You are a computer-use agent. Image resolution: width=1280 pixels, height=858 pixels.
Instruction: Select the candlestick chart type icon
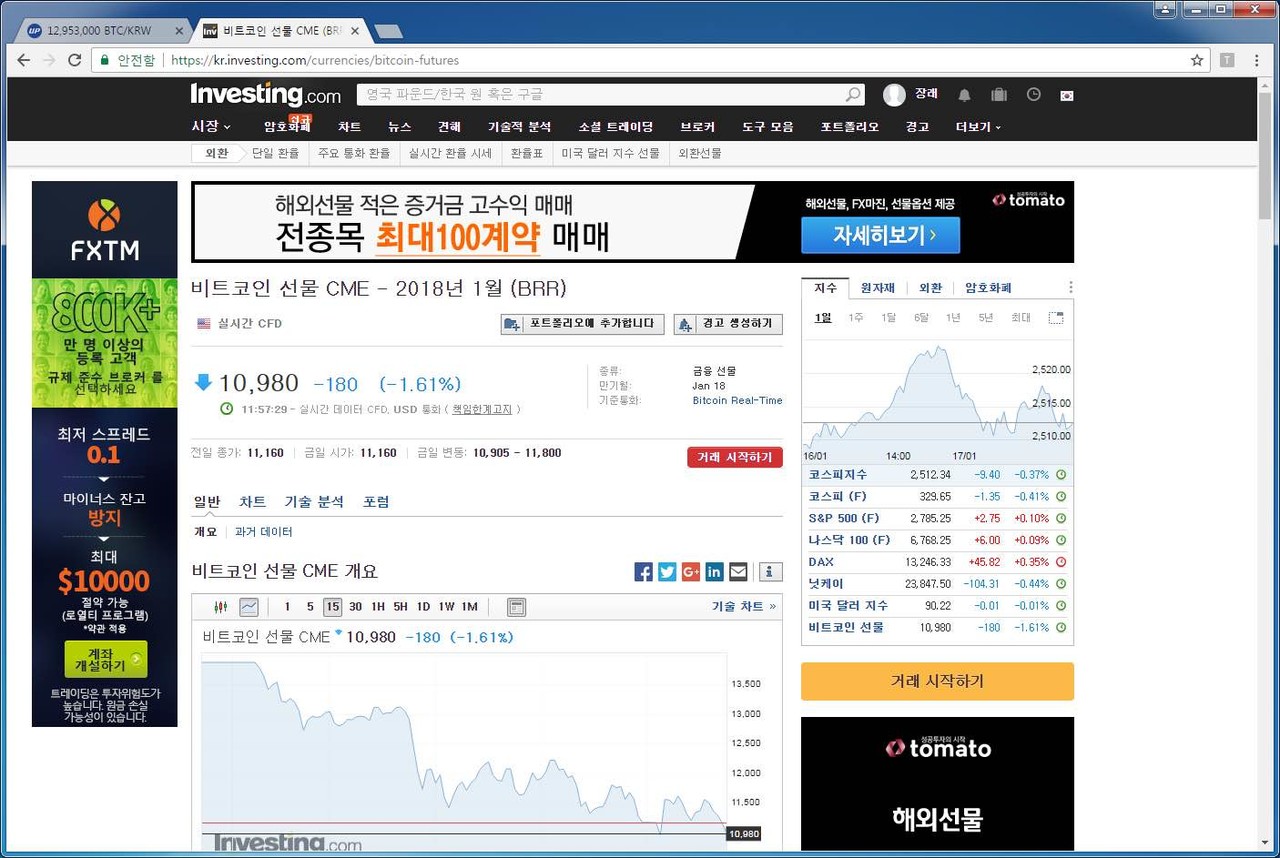tap(221, 606)
